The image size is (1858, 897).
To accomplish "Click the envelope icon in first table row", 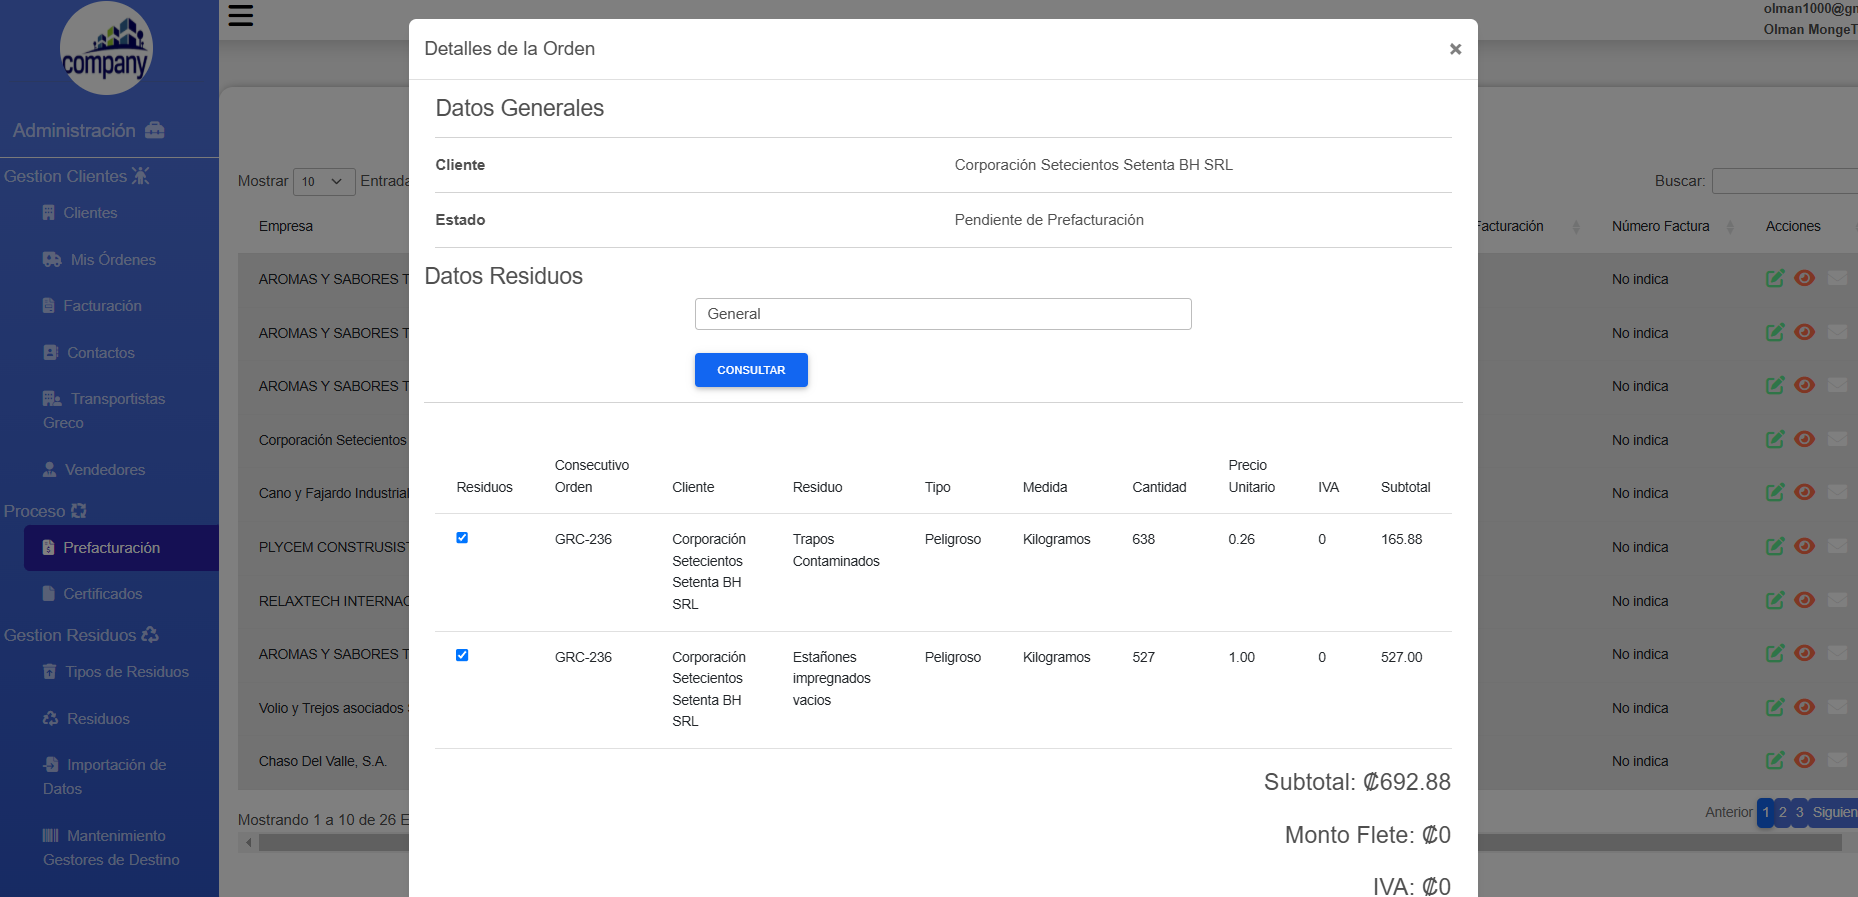I will [1837, 279].
